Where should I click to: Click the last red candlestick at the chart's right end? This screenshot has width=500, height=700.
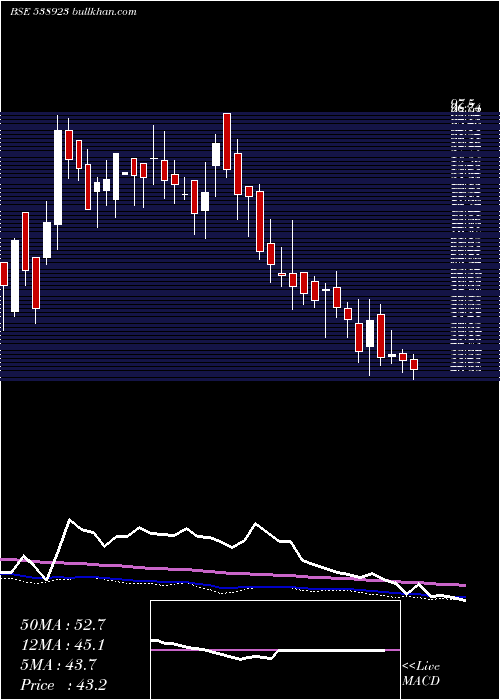click(x=414, y=364)
